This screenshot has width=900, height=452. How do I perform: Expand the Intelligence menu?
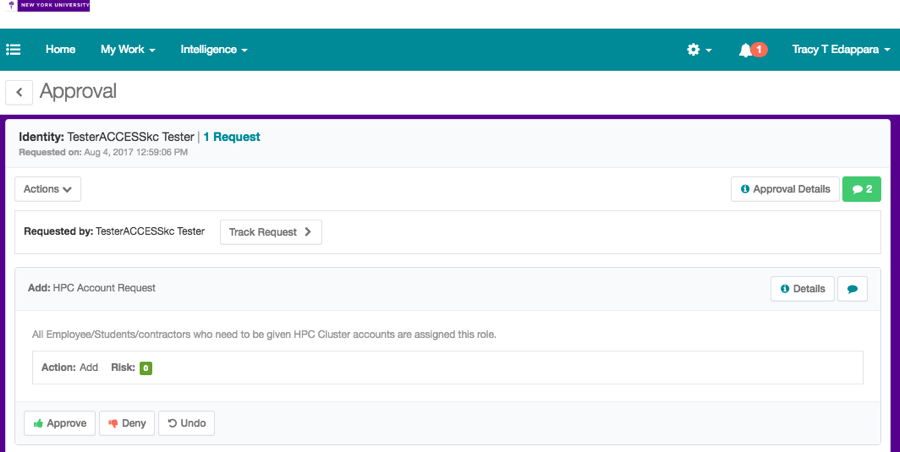pyautogui.click(x=213, y=50)
